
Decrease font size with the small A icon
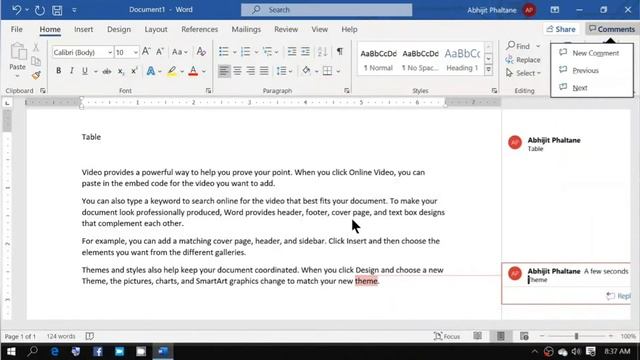click(160, 51)
